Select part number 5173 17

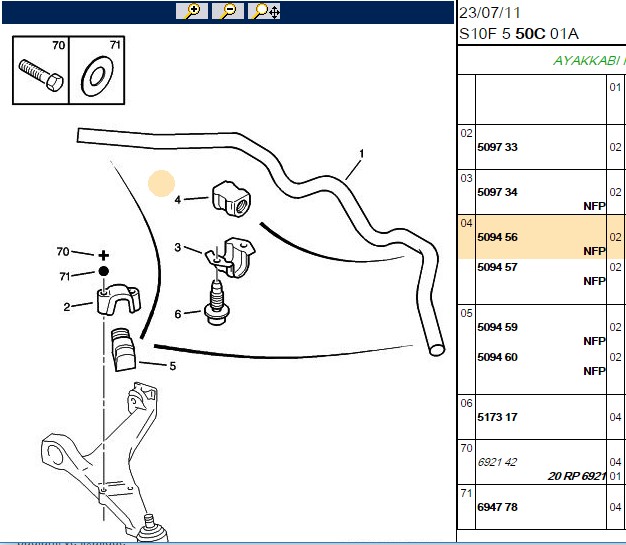tap(497, 417)
